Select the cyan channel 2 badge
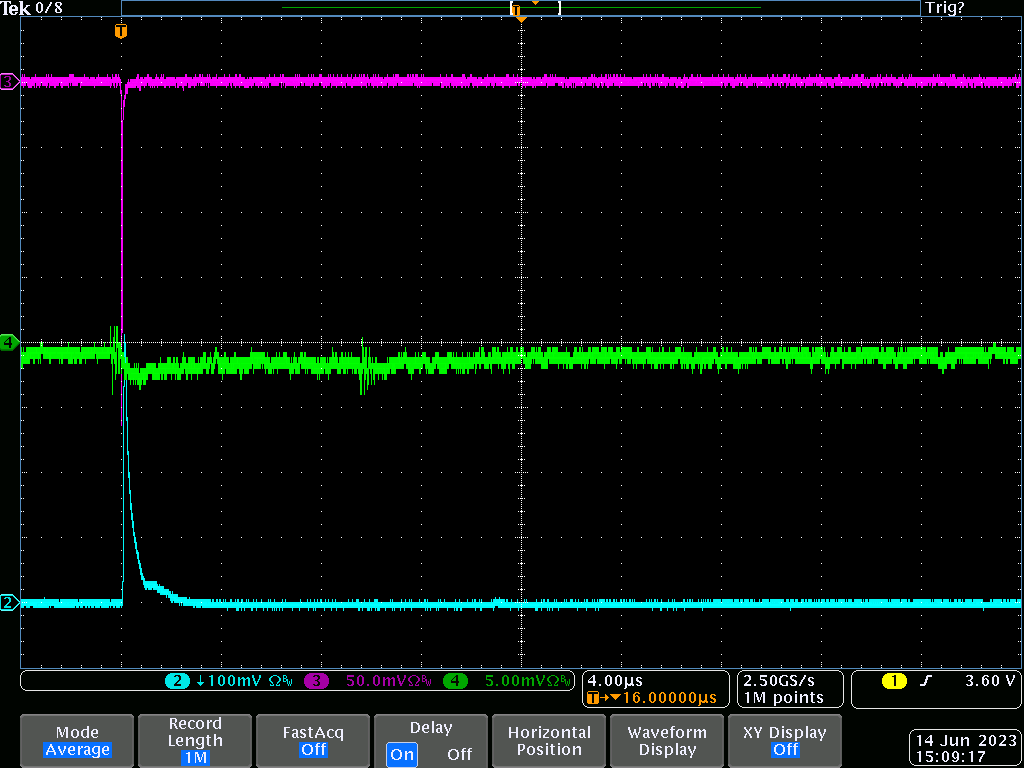This screenshot has height=768, width=1024. click(x=177, y=681)
